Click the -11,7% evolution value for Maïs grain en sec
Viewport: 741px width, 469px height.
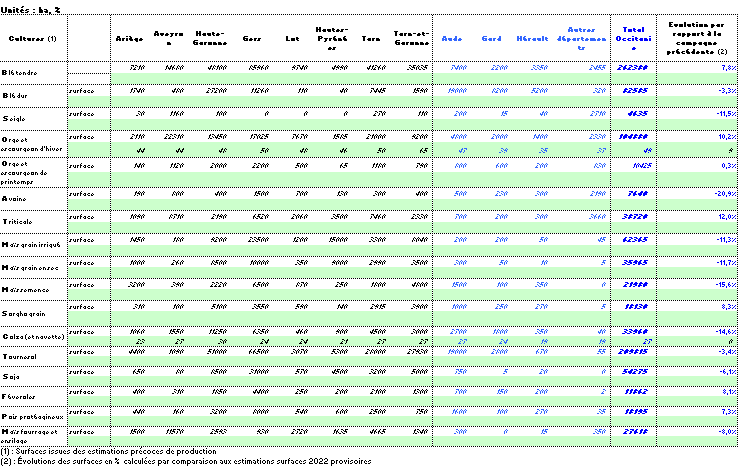(x=726, y=263)
